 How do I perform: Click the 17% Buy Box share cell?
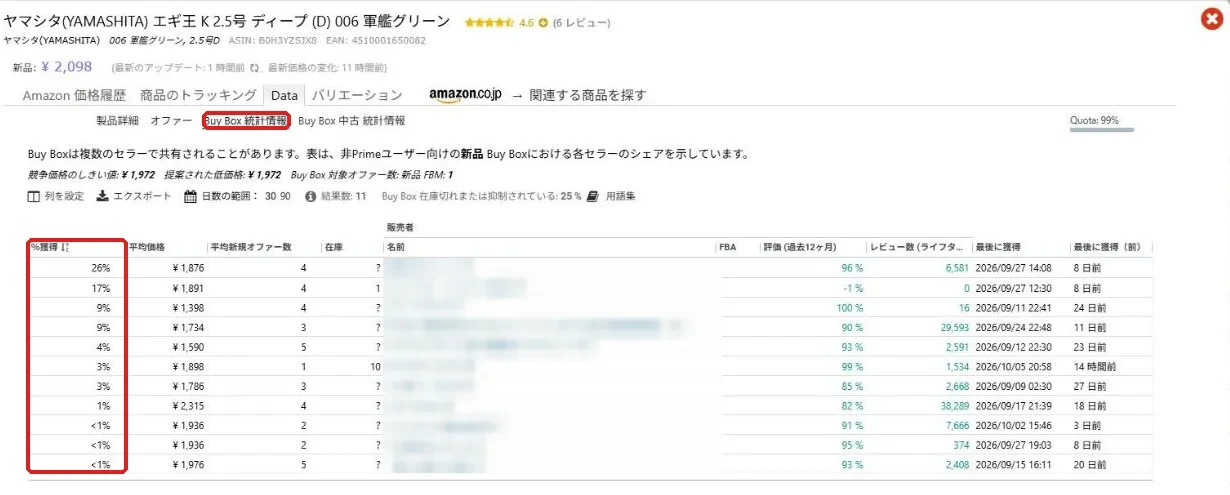[x=101, y=288]
